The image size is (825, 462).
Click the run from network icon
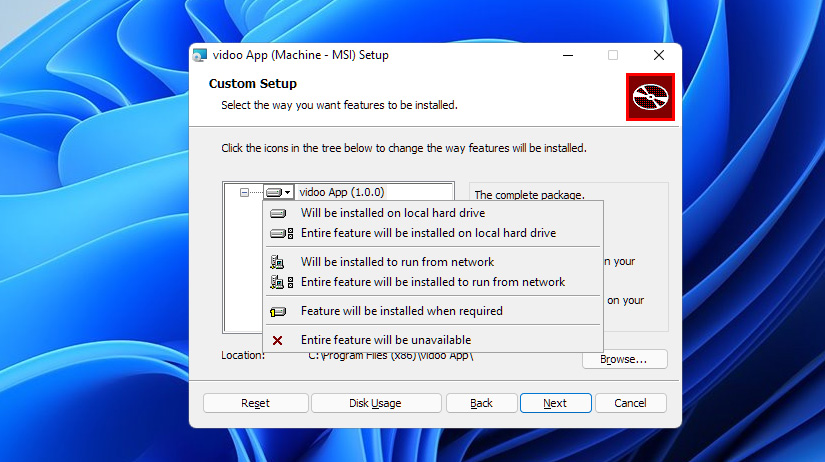(x=277, y=262)
